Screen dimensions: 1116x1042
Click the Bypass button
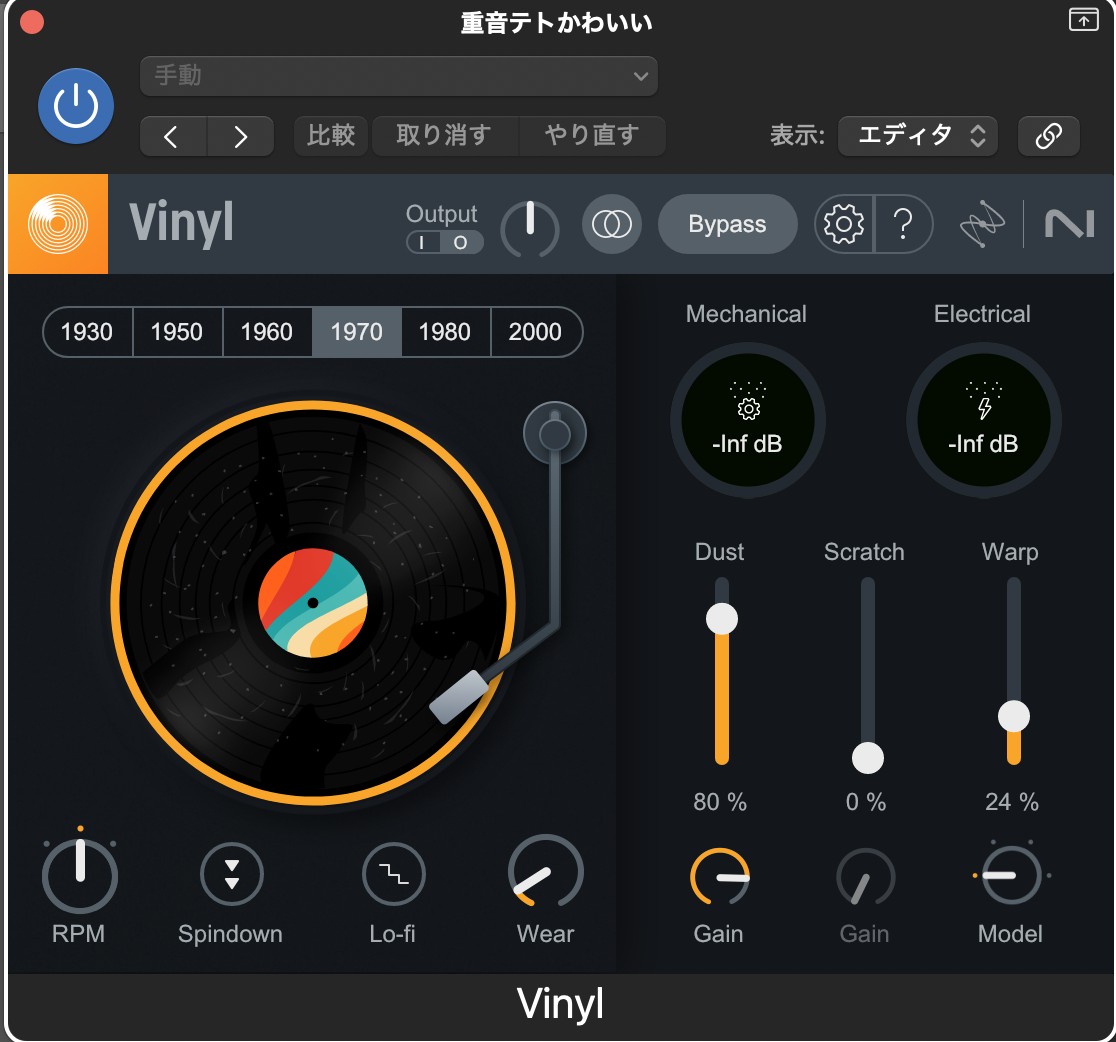coord(727,224)
